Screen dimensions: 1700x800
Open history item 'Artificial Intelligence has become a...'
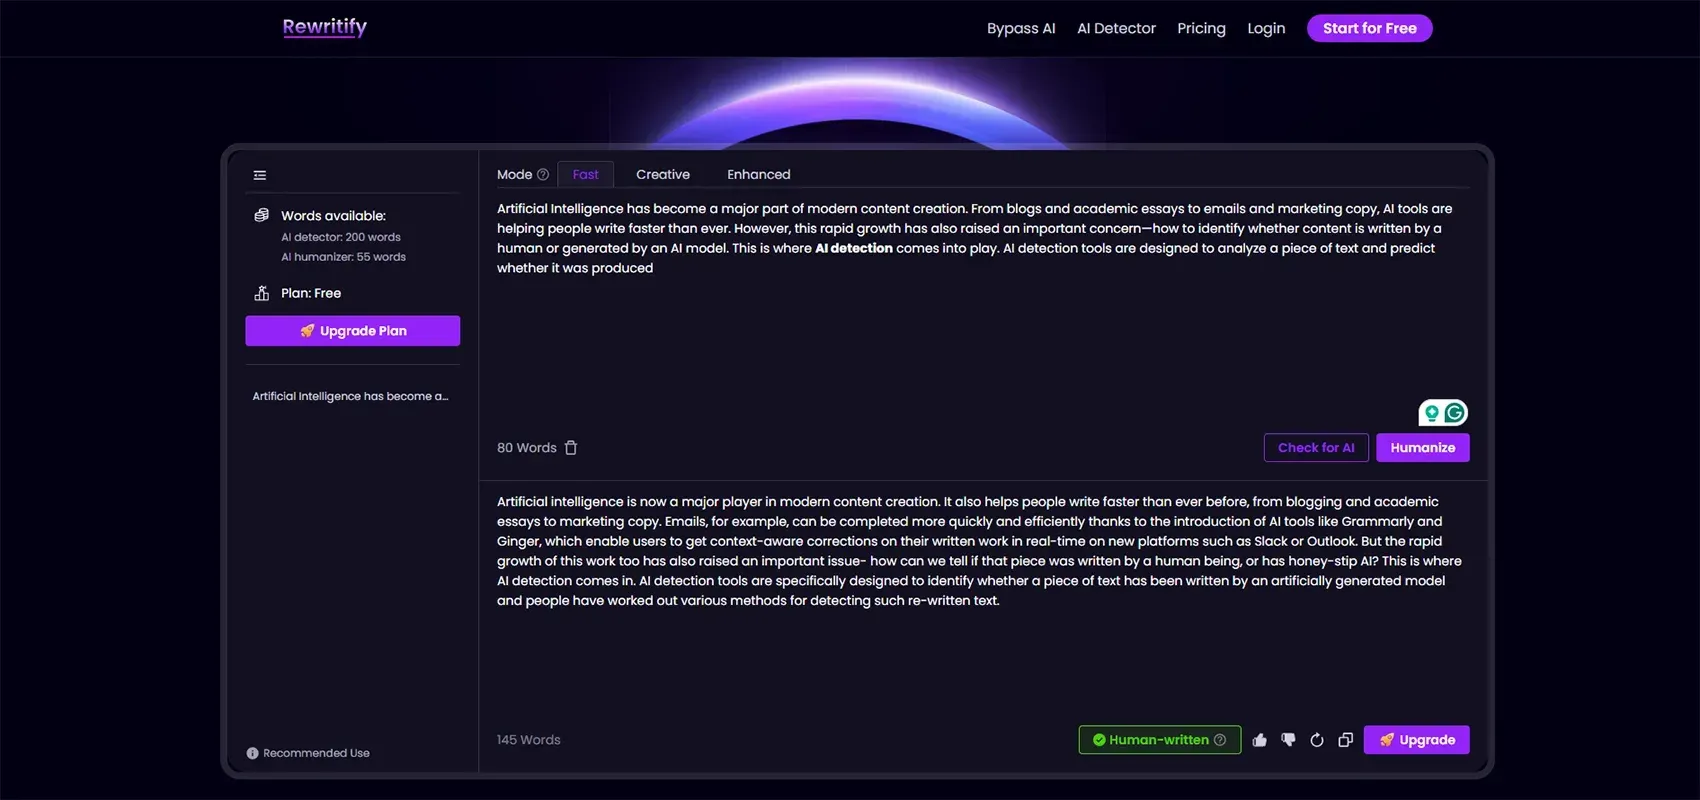[x=350, y=396]
